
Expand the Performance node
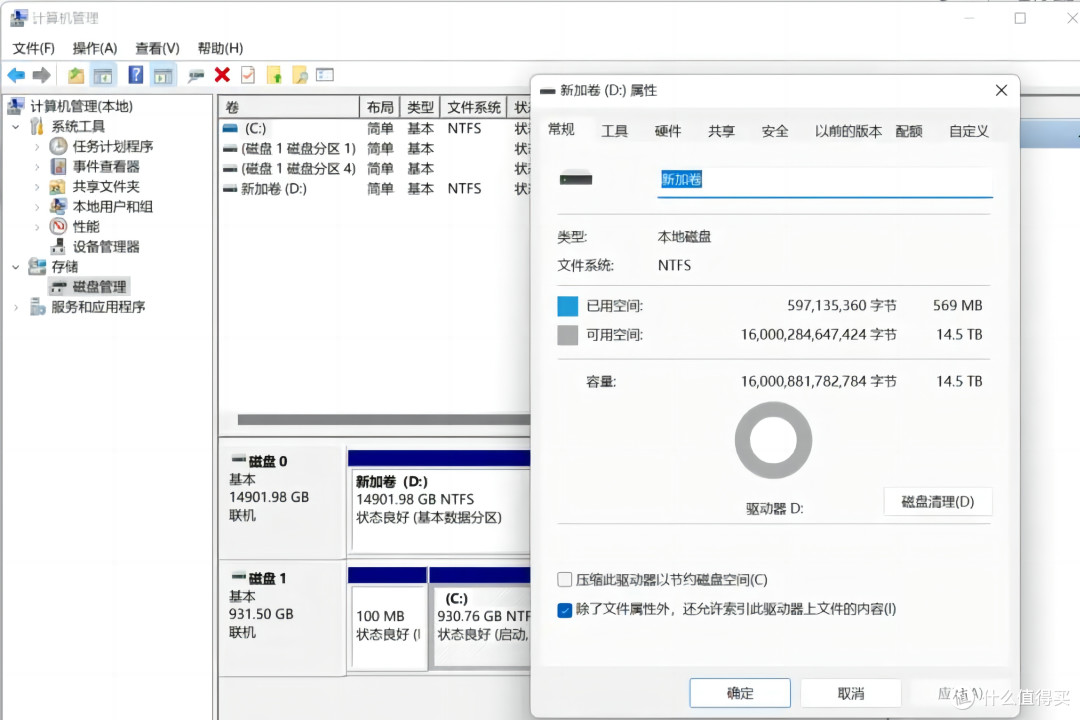click(37, 227)
